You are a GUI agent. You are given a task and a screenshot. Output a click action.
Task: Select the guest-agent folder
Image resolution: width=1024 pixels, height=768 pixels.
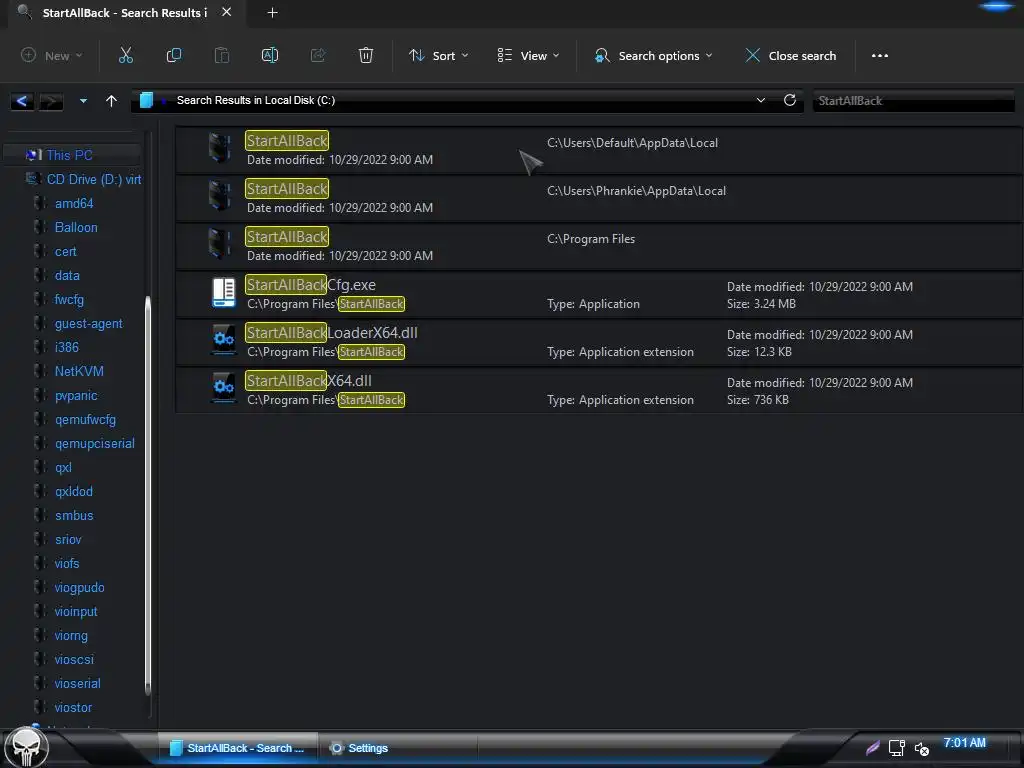pyautogui.click(x=88, y=324)
